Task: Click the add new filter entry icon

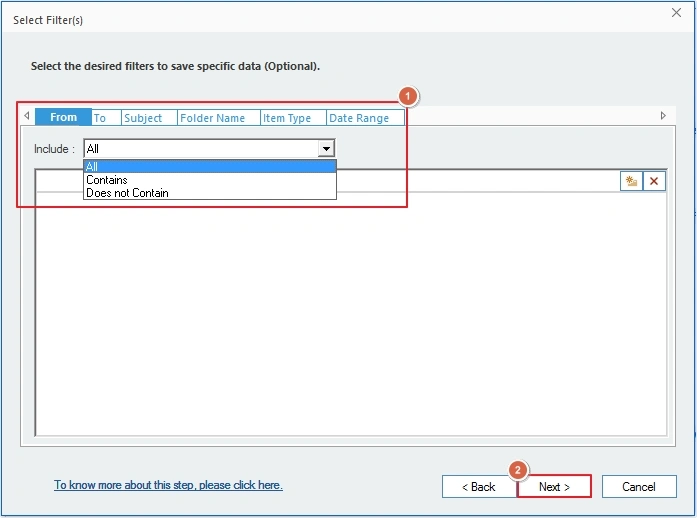Action: (x=631, y=181)
